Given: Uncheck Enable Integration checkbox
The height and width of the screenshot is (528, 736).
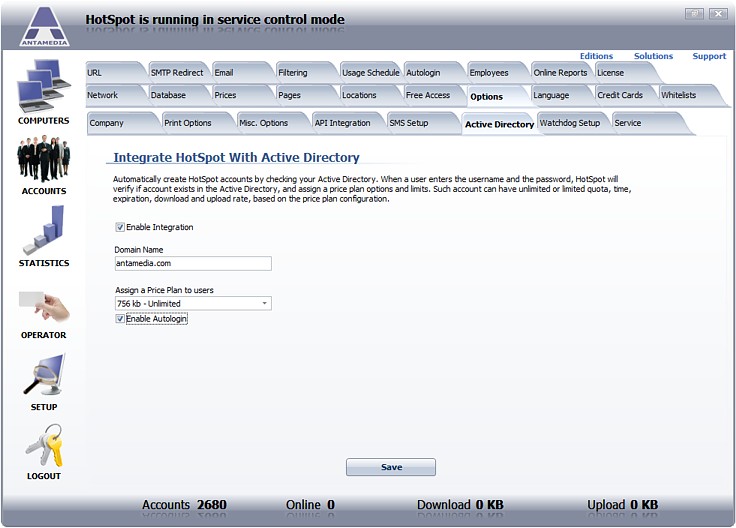Looking at the screenshot, I should 120,227.
